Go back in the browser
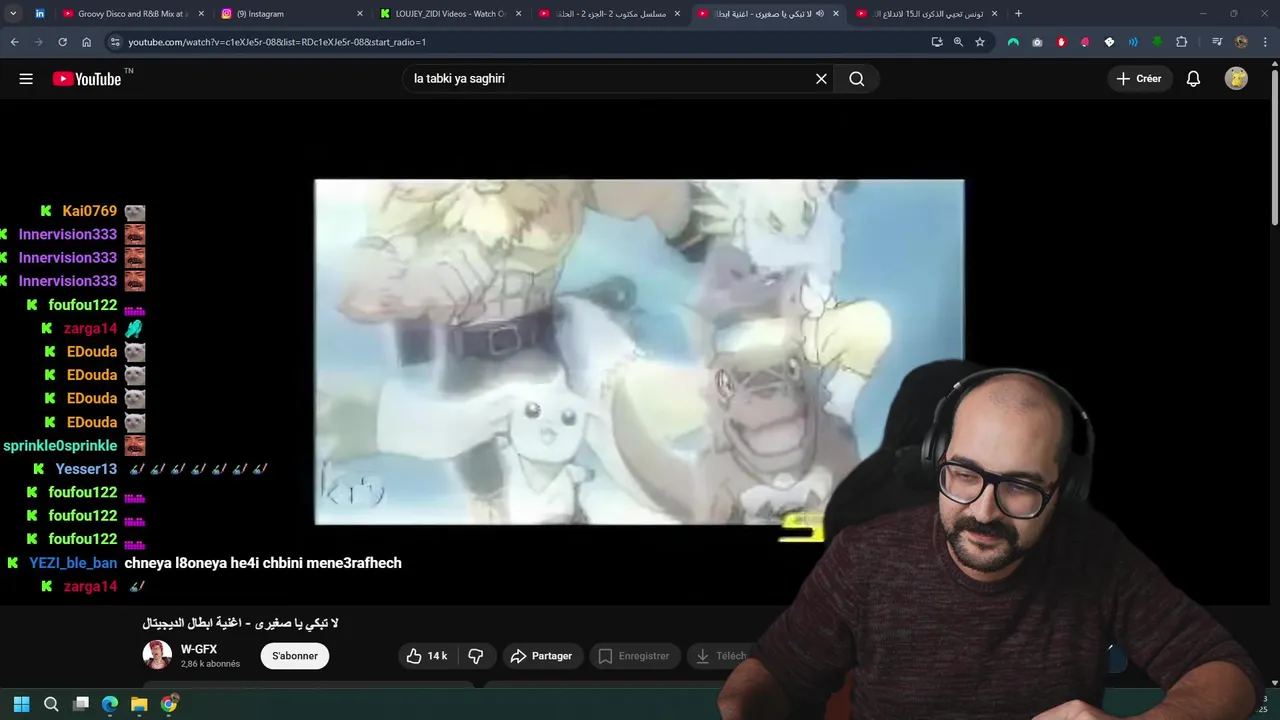 click(14, 42)
